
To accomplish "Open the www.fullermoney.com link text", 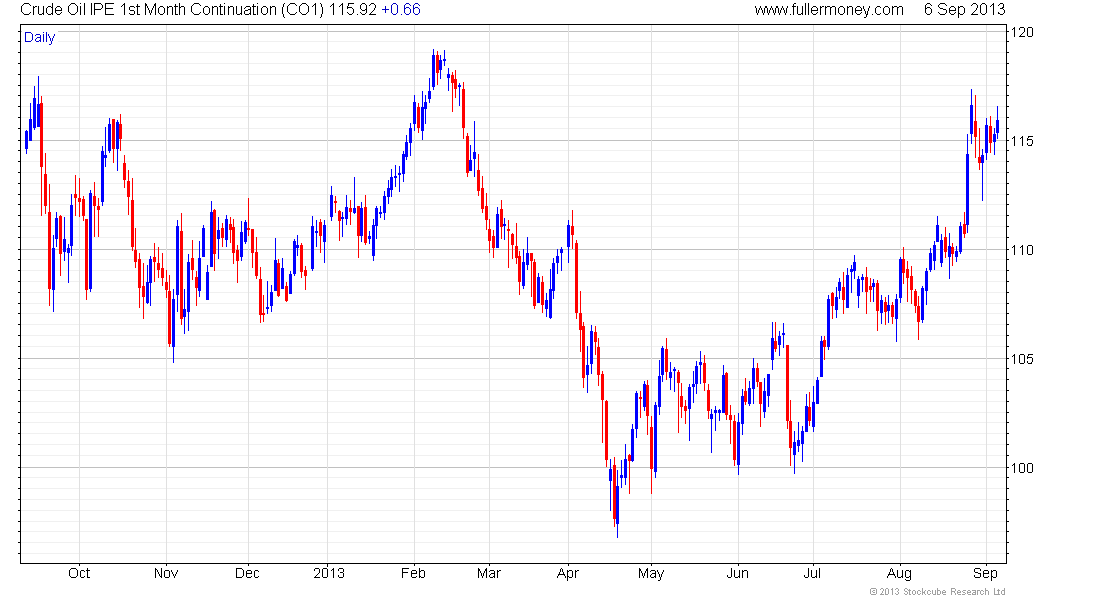I will (x=829, y=10).
